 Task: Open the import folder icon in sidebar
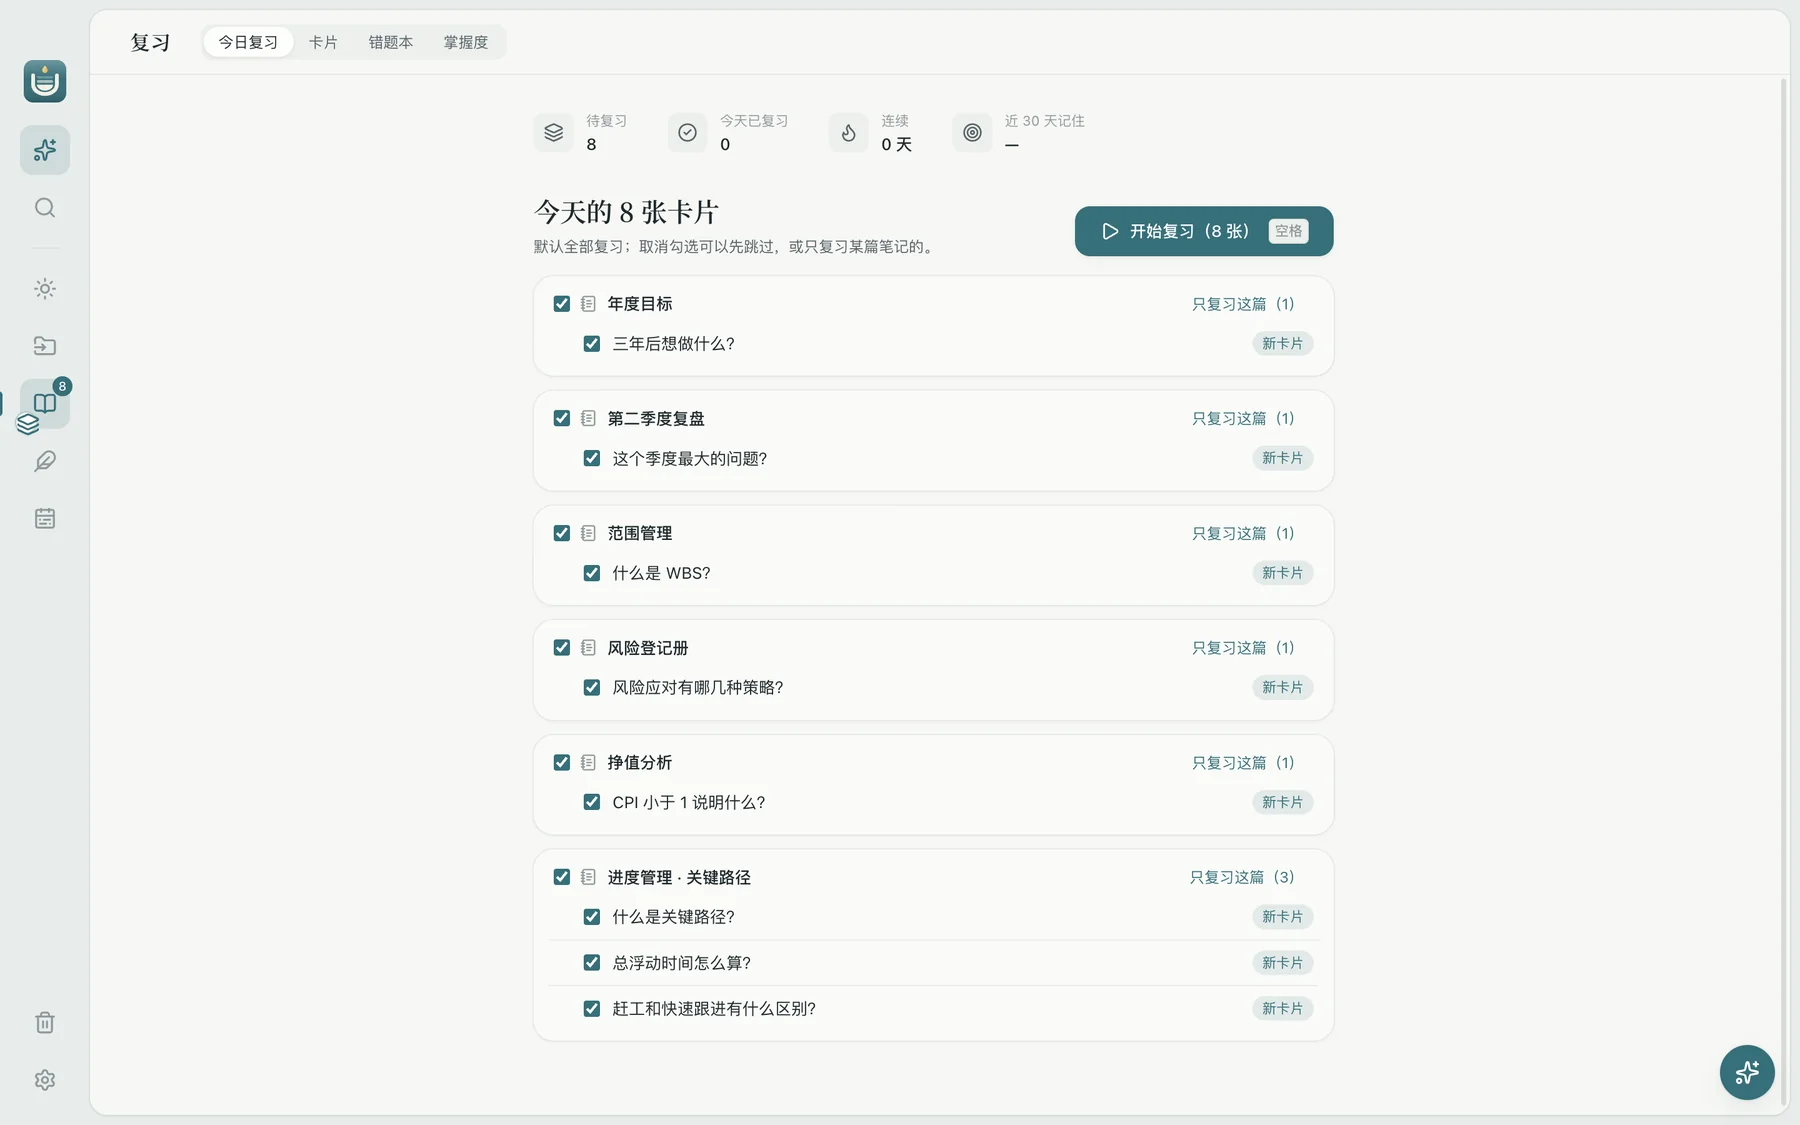[45, 346]
